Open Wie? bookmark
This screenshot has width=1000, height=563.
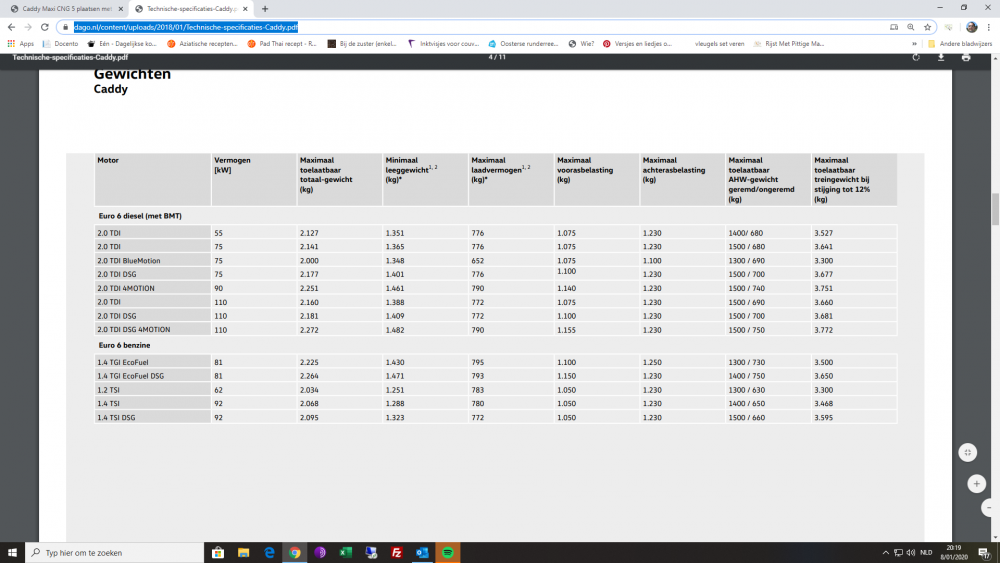coord(581,44)
